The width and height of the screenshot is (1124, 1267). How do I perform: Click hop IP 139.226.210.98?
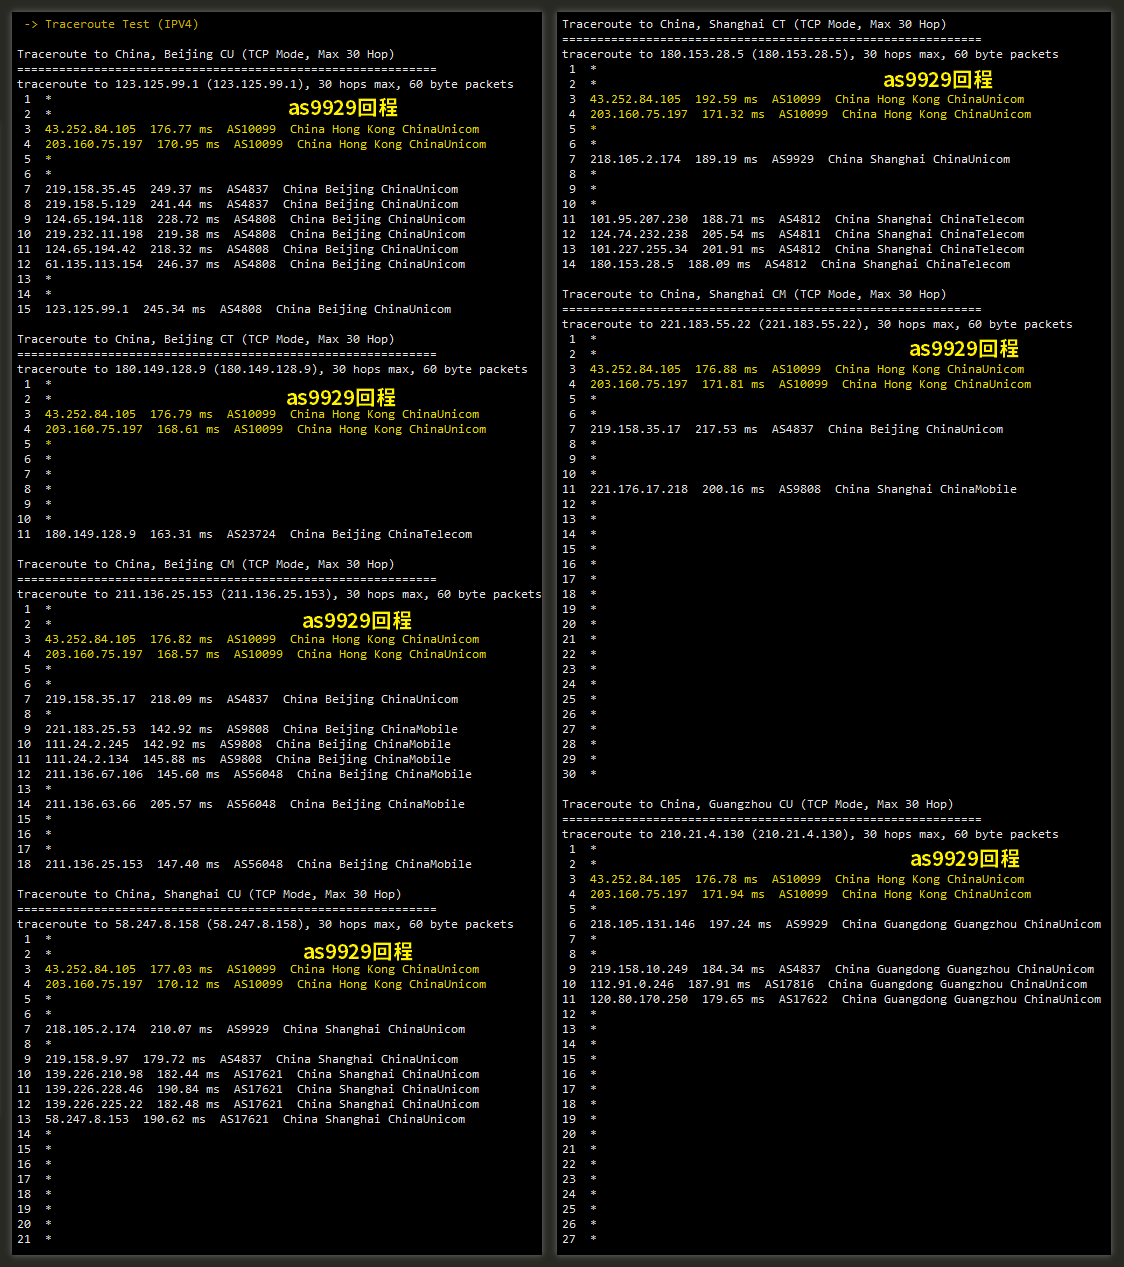click(x=94, y=1074)
